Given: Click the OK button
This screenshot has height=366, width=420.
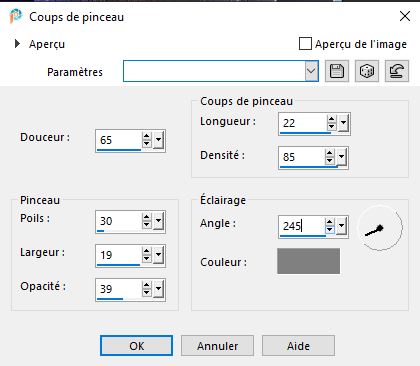Looking at the screenshot, I should pos(137,346).
